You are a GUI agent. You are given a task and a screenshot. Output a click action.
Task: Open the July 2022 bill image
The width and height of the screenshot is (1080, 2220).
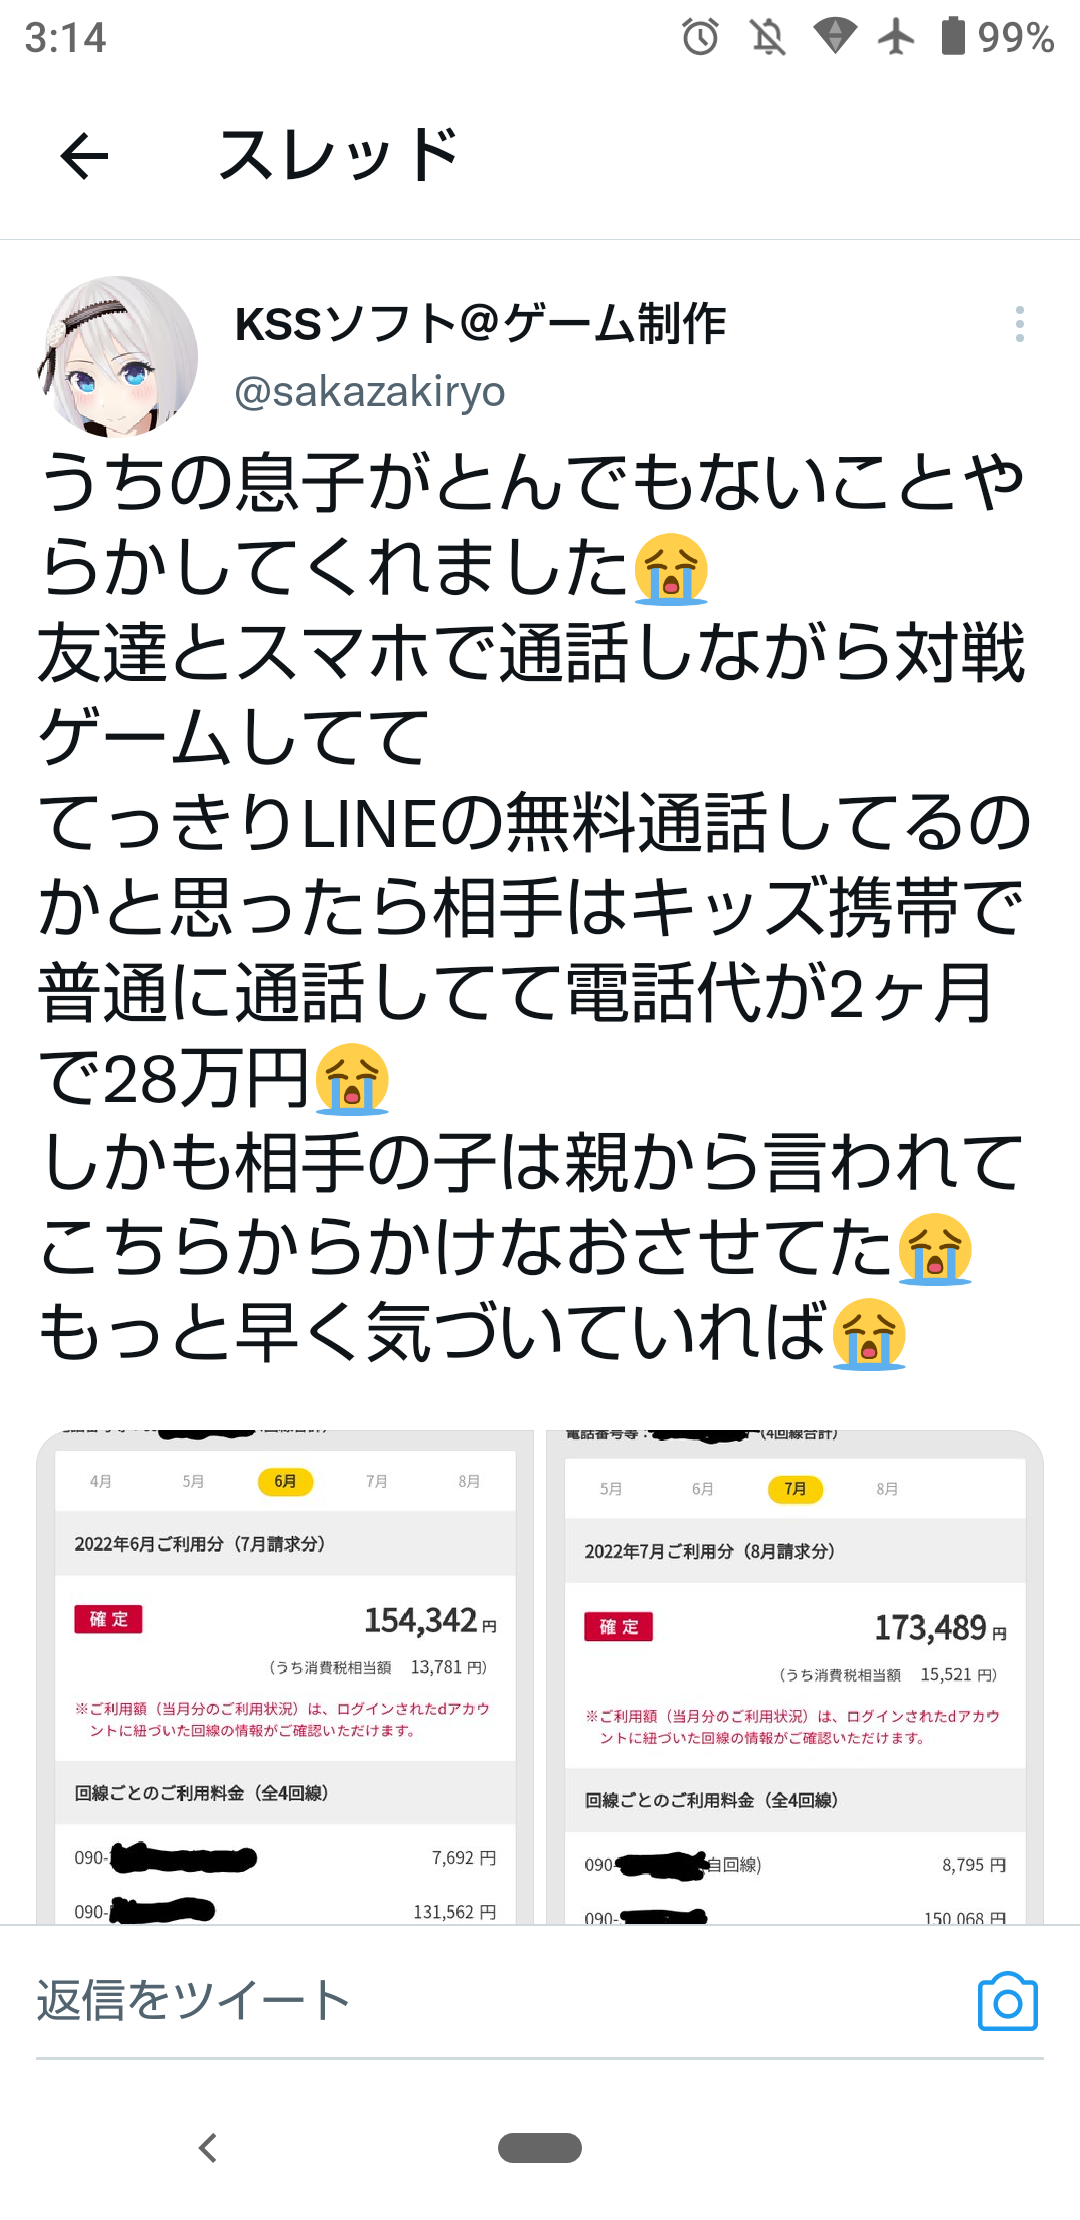(x=795, y=1678)
